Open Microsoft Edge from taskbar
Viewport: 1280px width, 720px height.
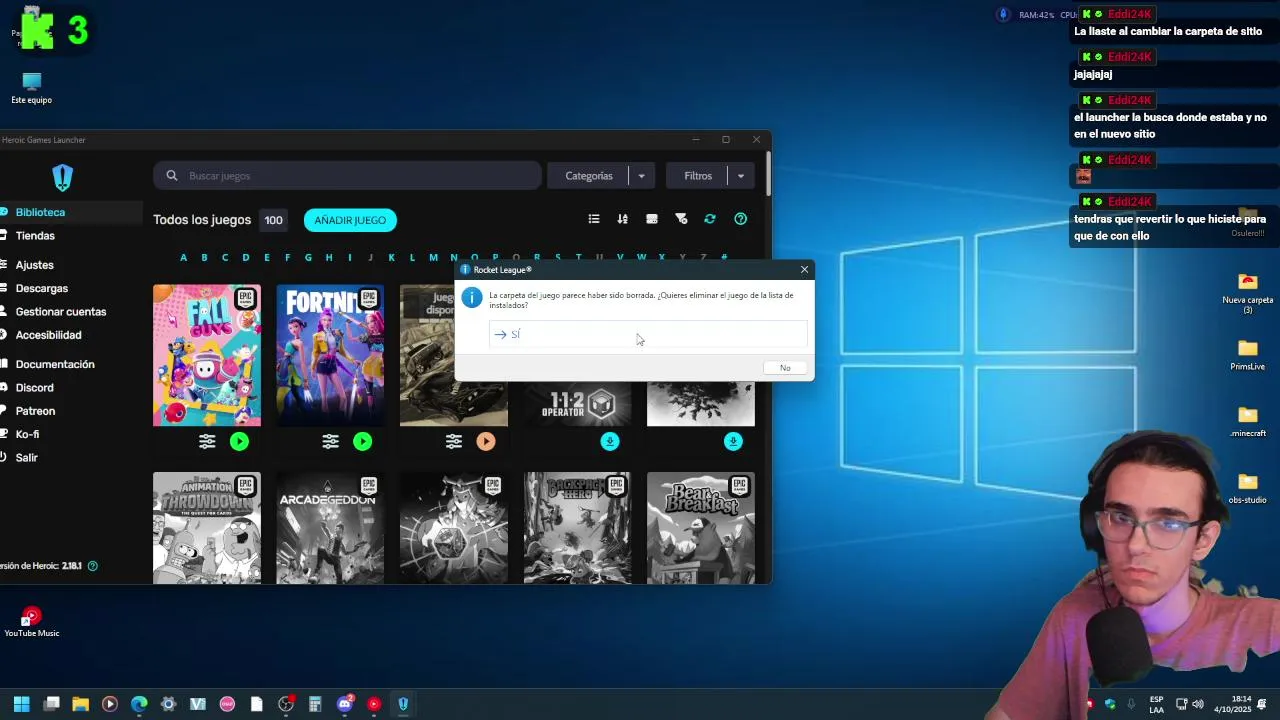click(139, 704)
